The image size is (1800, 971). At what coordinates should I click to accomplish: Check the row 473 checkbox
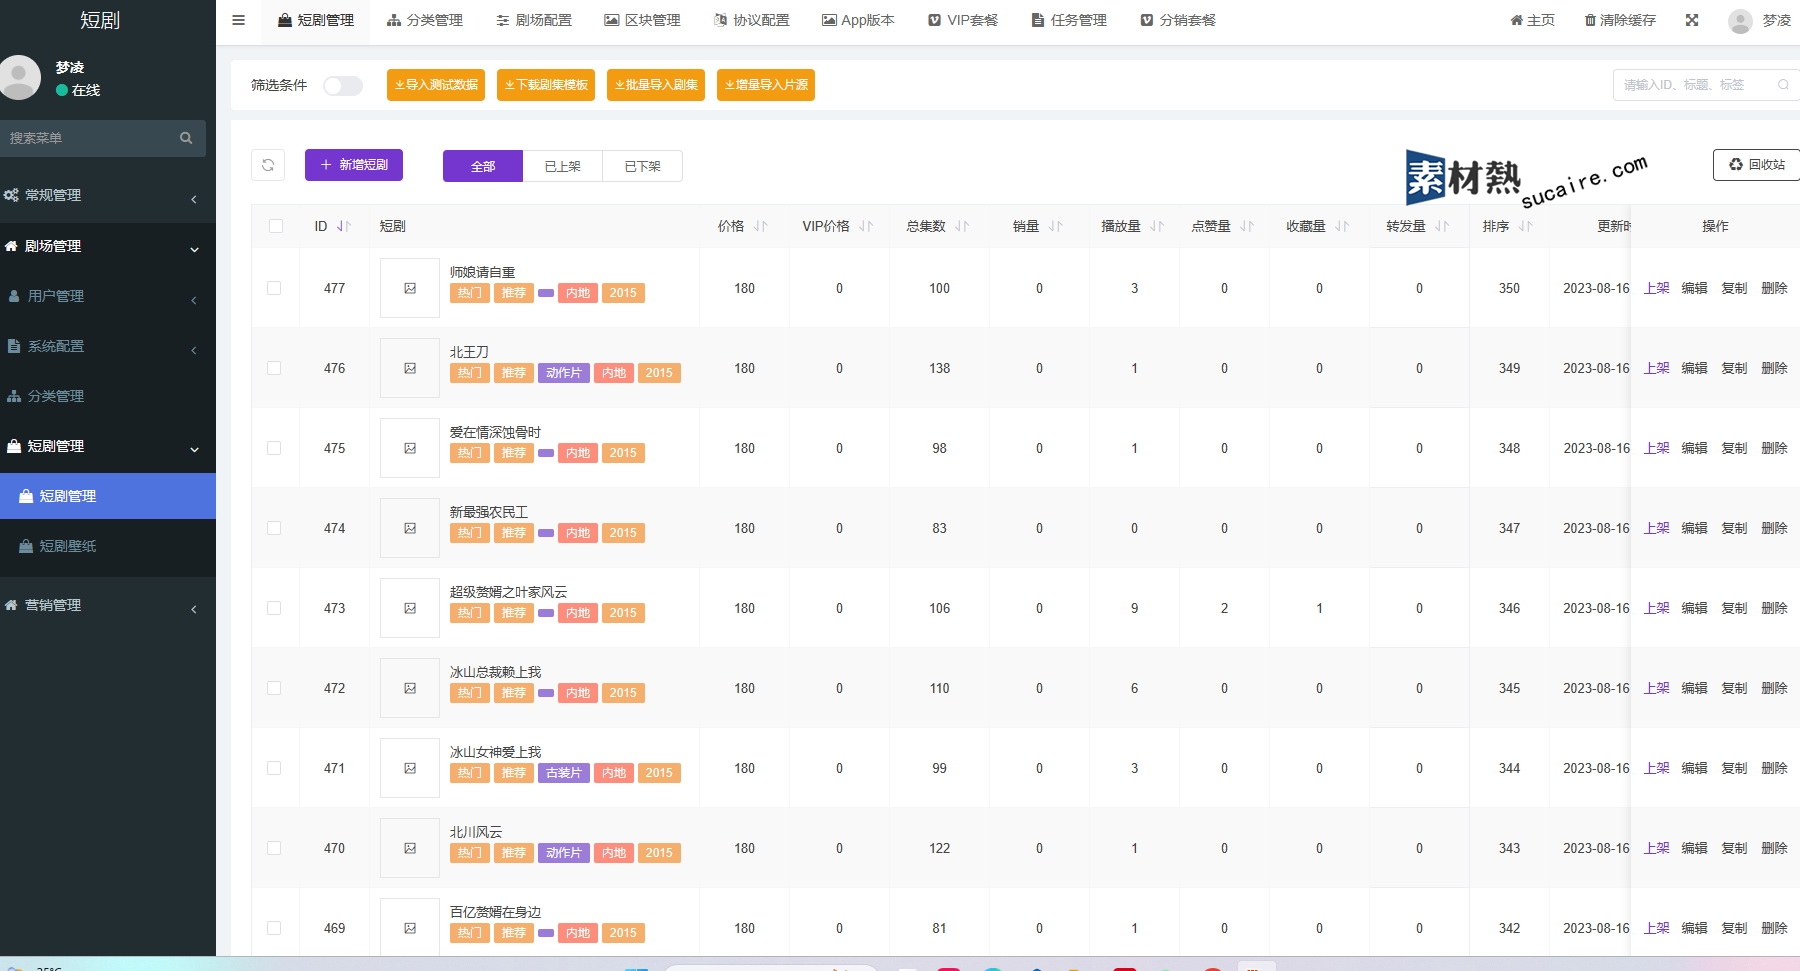274,608
